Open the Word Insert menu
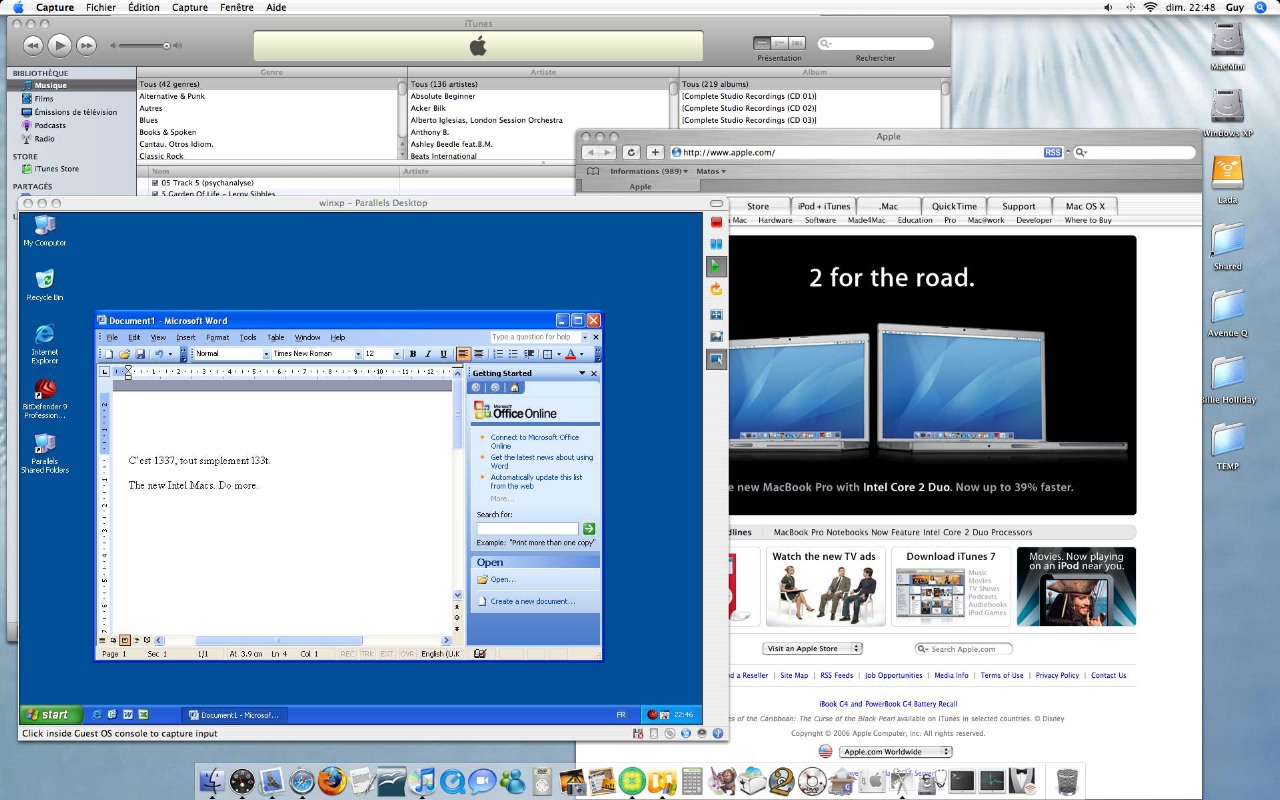This screenshot has height=800, width=1280. coord(186,337)
